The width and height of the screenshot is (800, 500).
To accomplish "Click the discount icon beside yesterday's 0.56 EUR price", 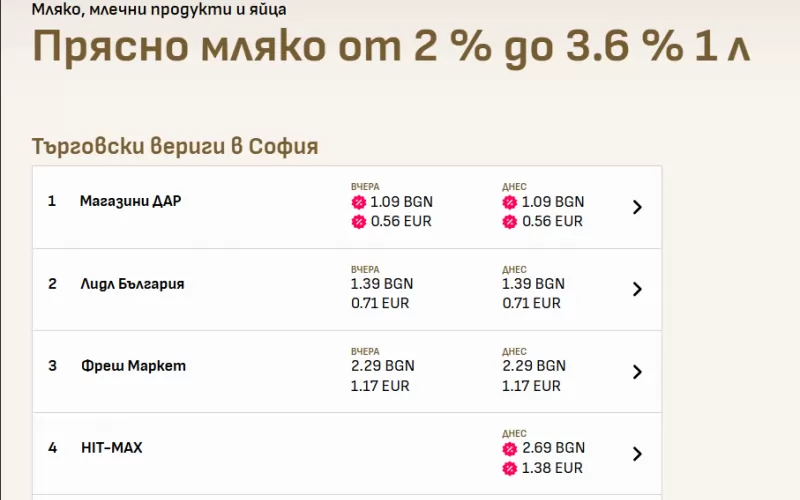I will click(359, 222).
